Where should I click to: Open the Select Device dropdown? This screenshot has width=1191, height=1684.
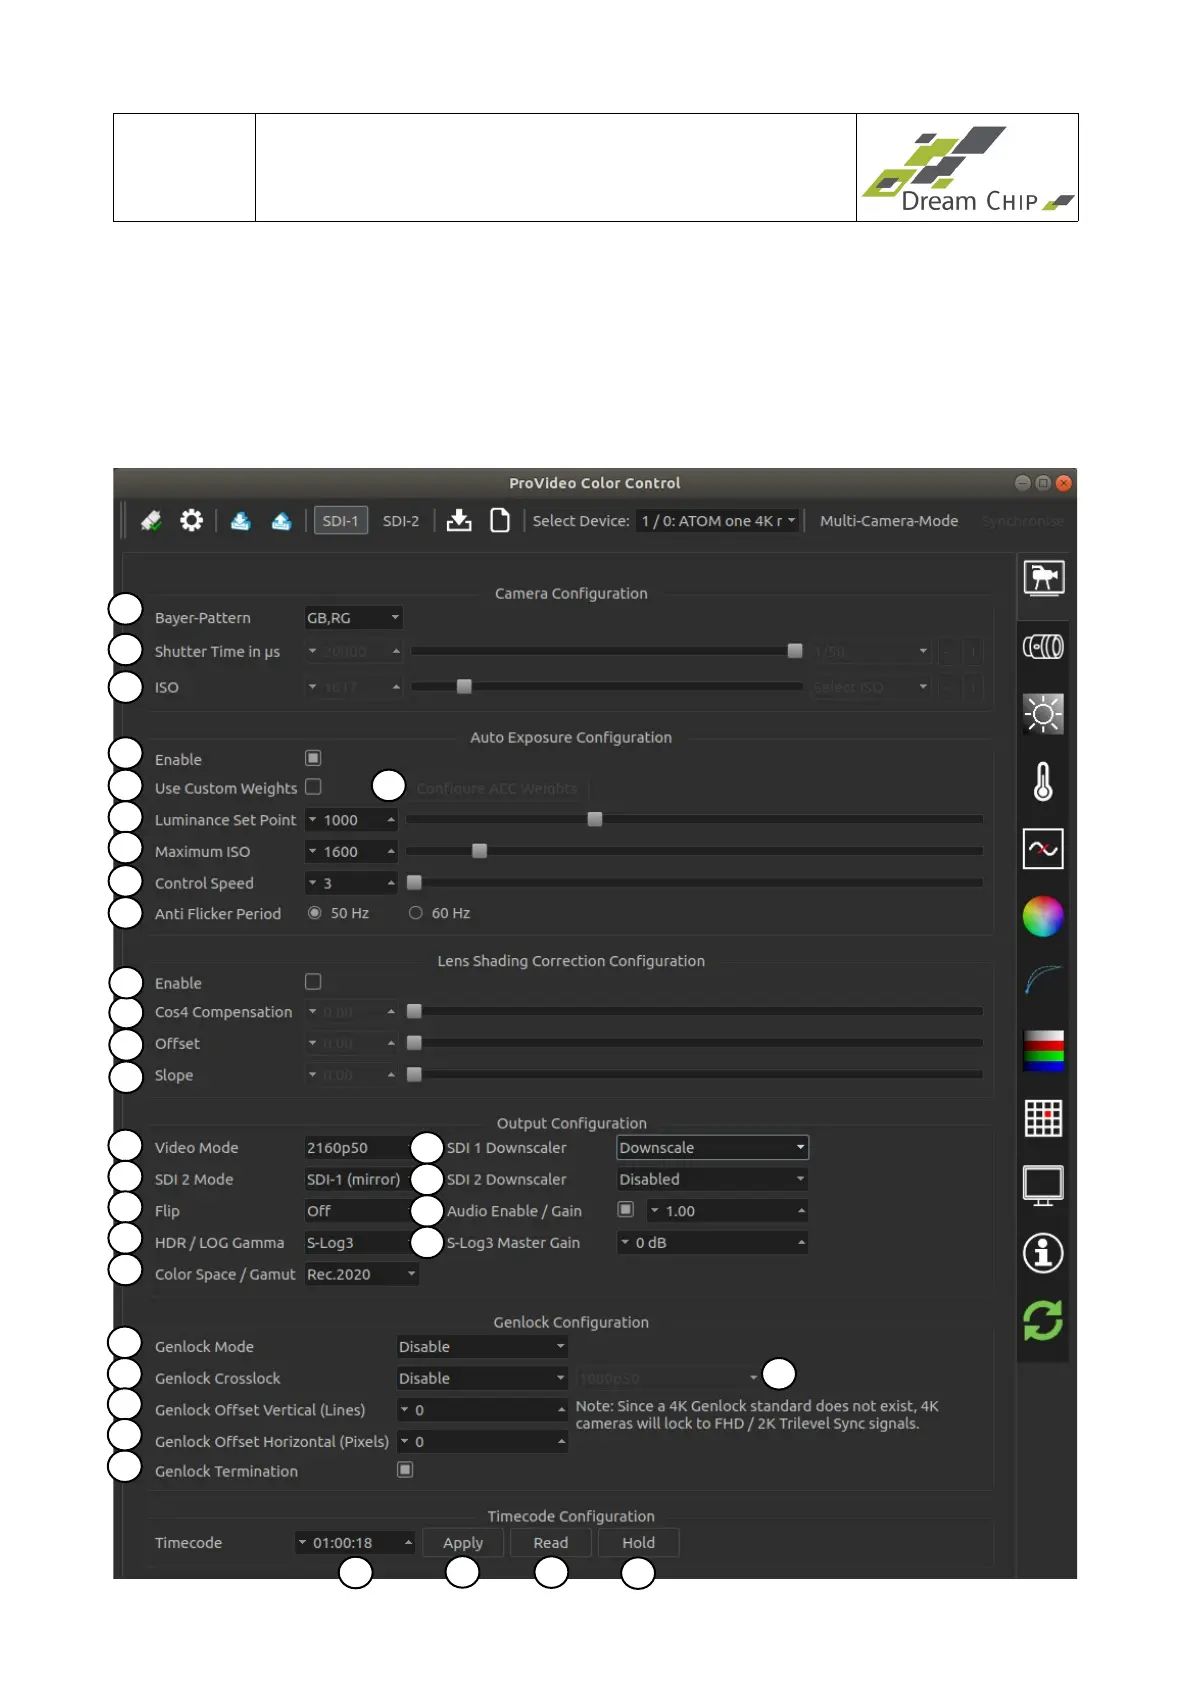click(x=718, y=521)
